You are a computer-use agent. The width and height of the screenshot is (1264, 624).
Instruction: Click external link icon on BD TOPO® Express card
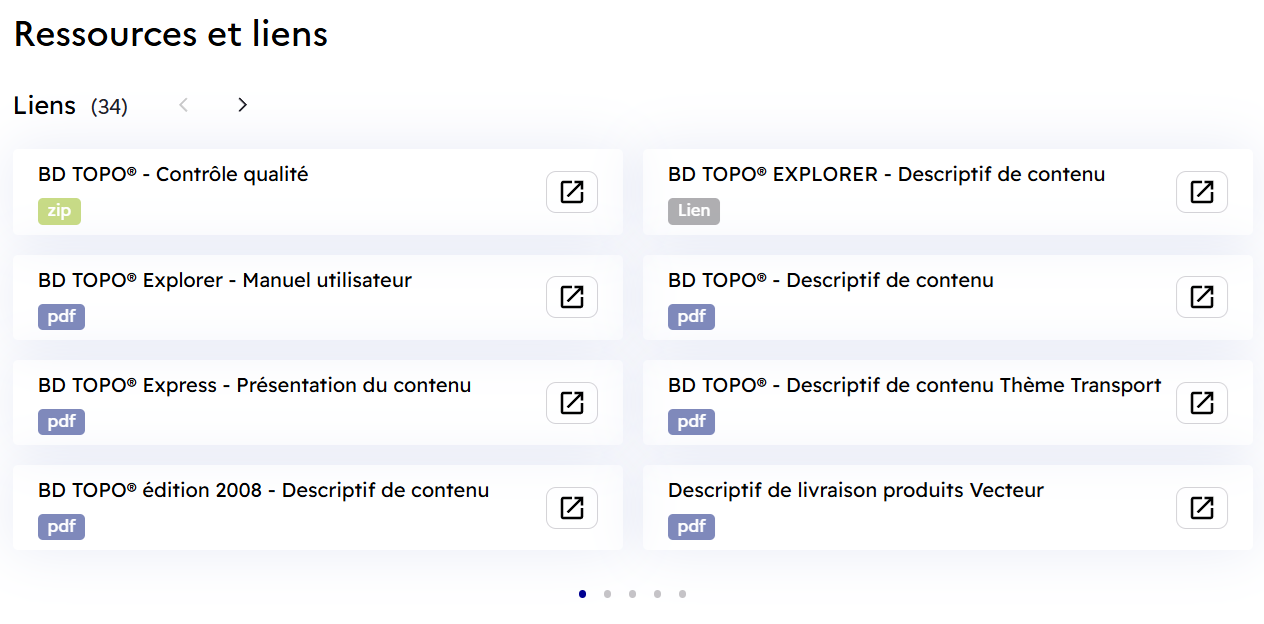(x=571, y=402)
